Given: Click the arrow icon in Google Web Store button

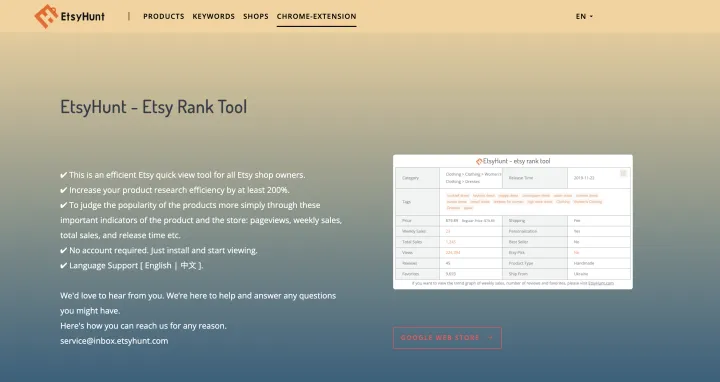Looking at the screenshot, I should click(x=490, y=338).
